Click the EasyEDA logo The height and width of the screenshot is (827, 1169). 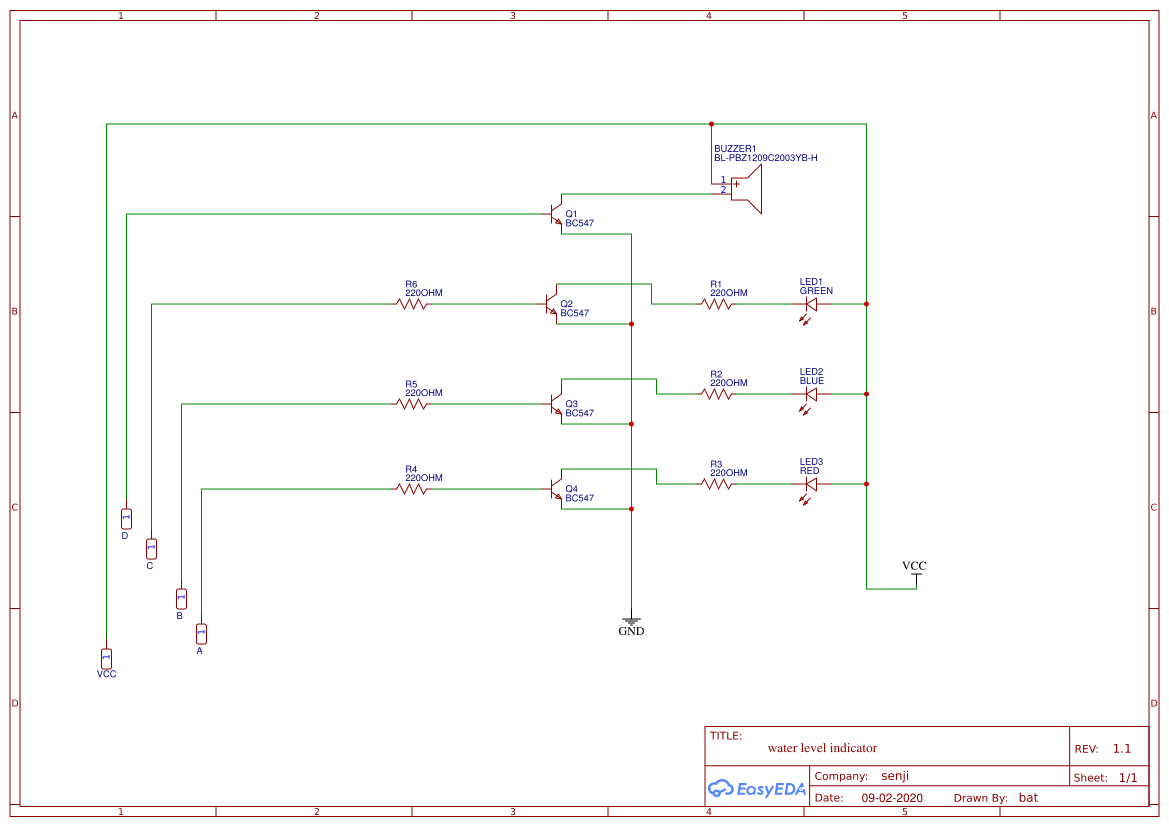coord(757,789)
